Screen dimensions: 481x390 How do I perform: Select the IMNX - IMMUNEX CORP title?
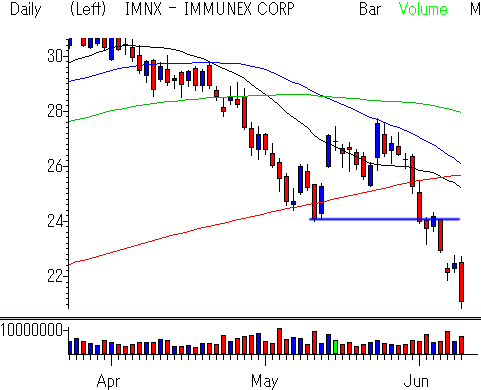click(210, 9)
